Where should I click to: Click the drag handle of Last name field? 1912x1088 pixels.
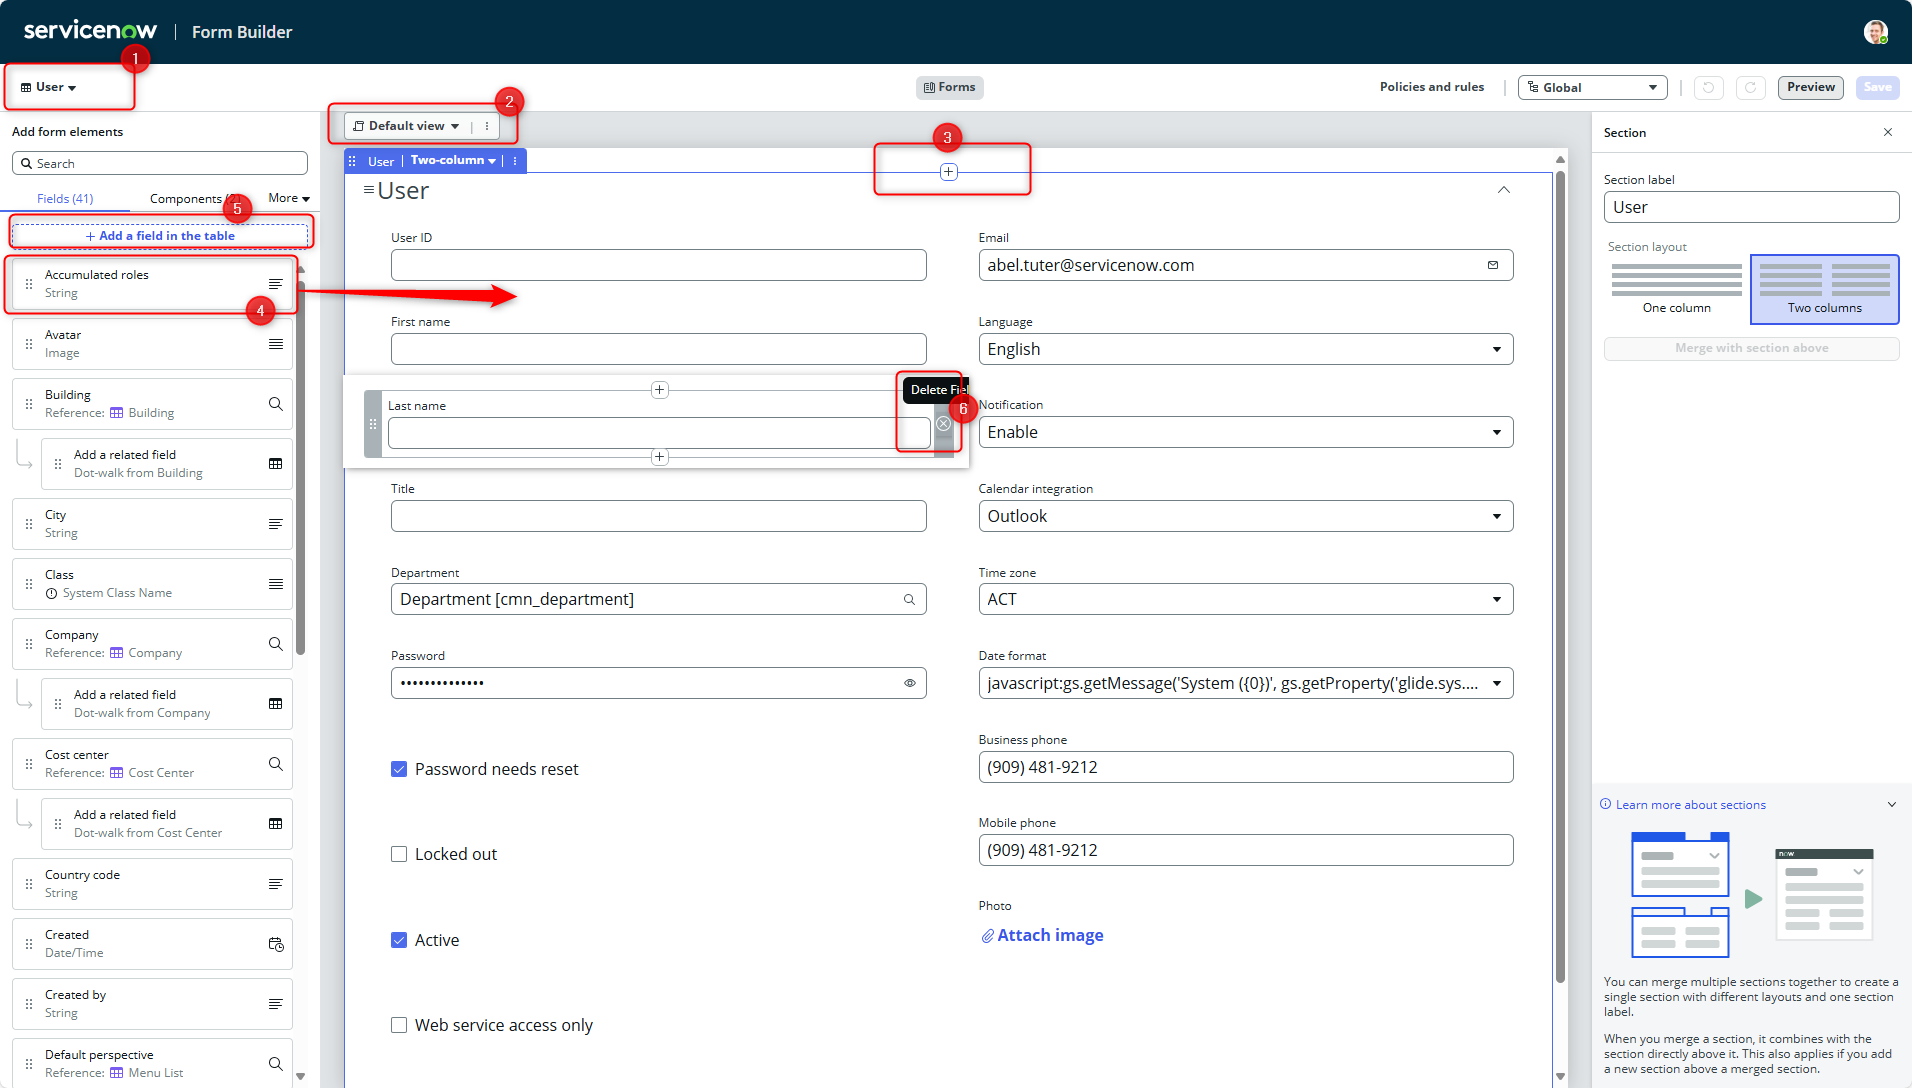(x=373, y=424)
